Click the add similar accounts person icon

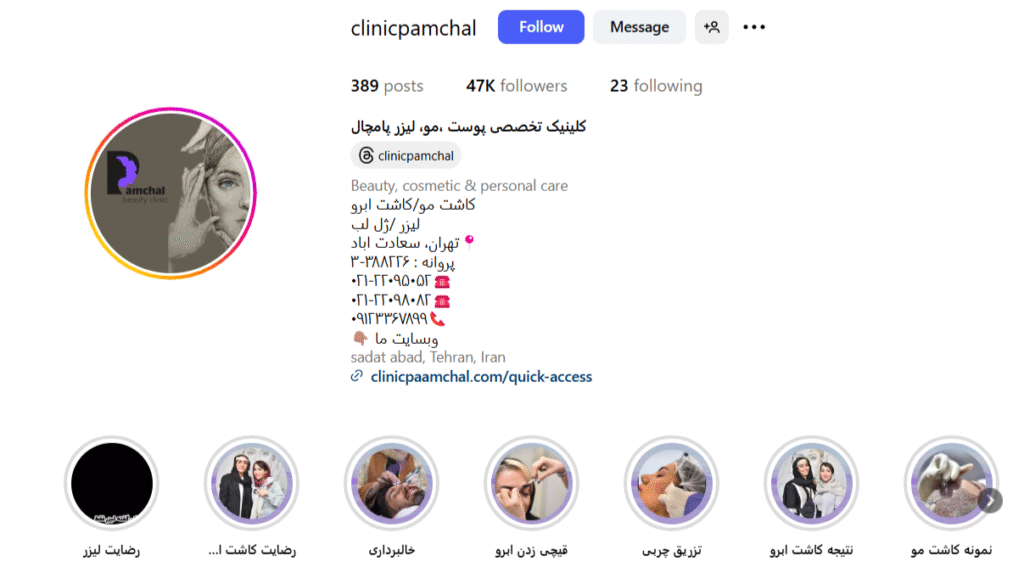click(711, 27)
